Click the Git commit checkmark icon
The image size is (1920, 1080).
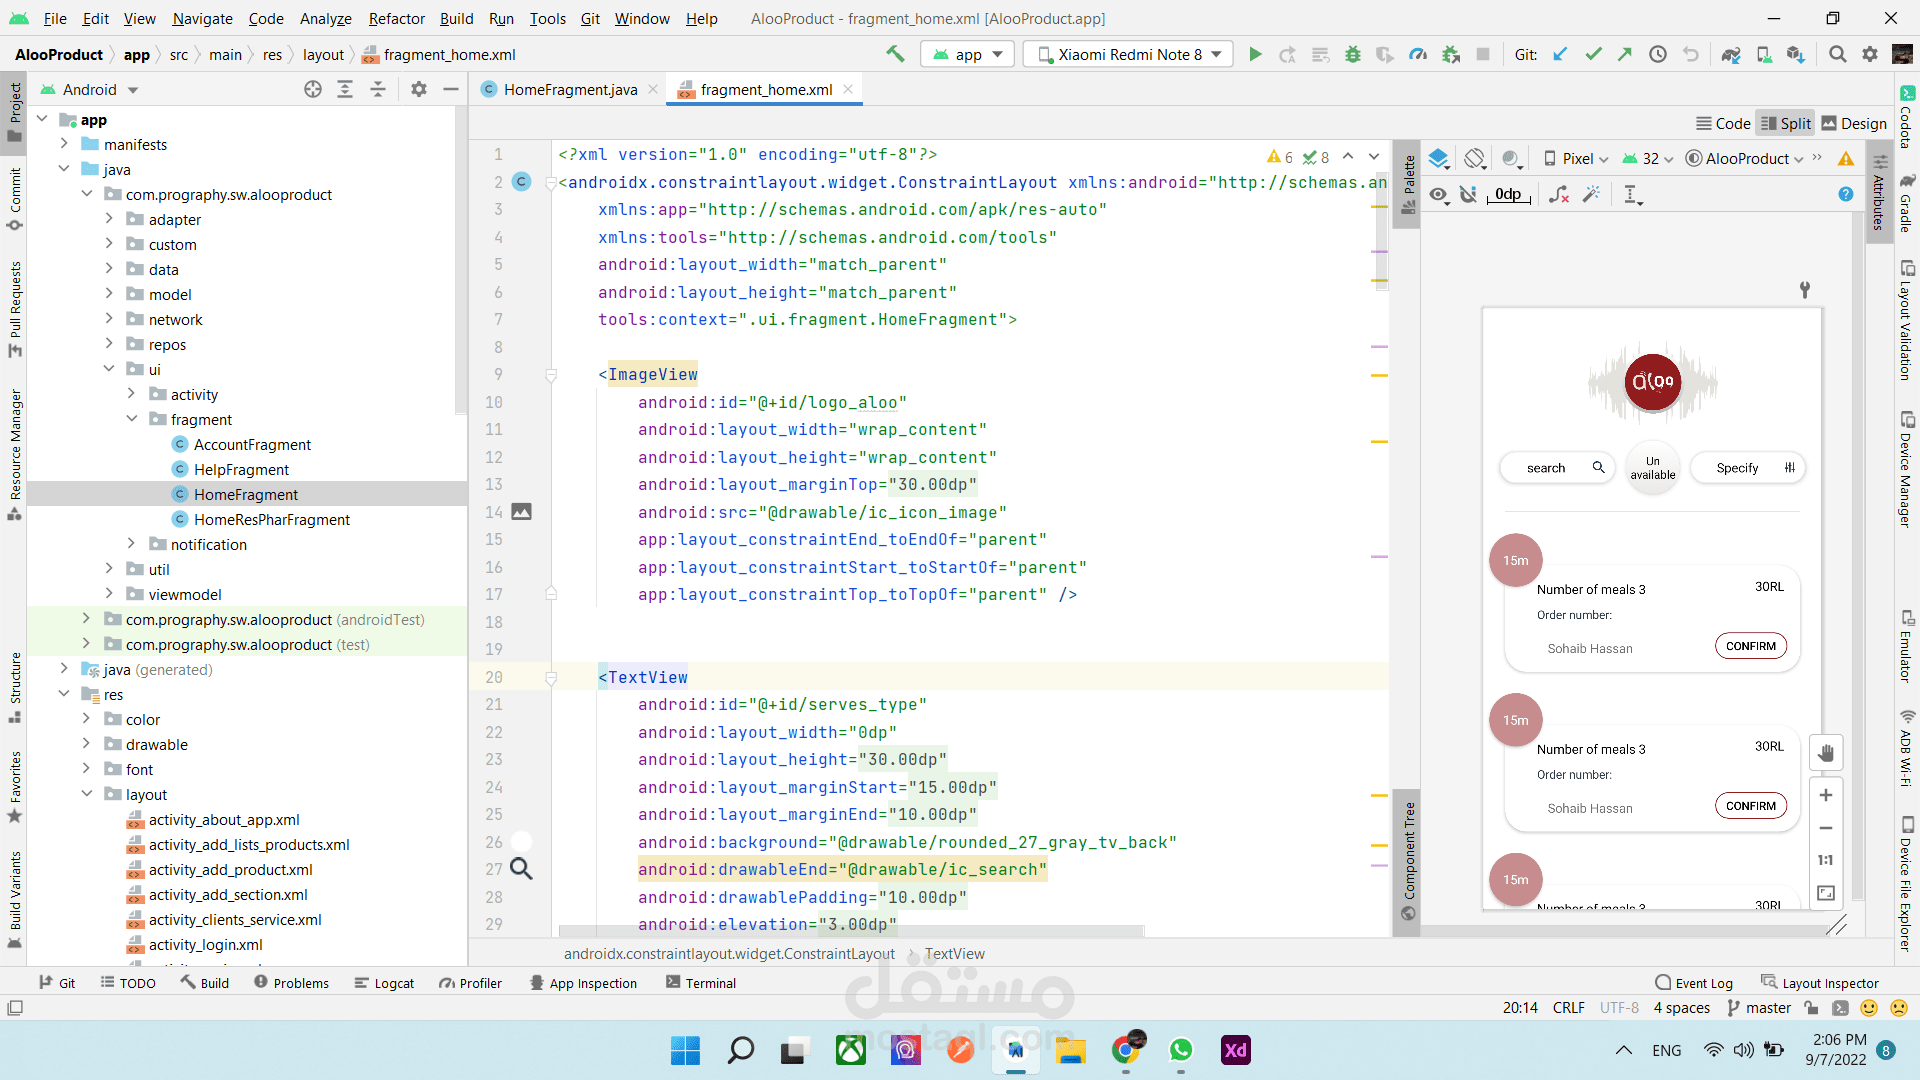1593,55
